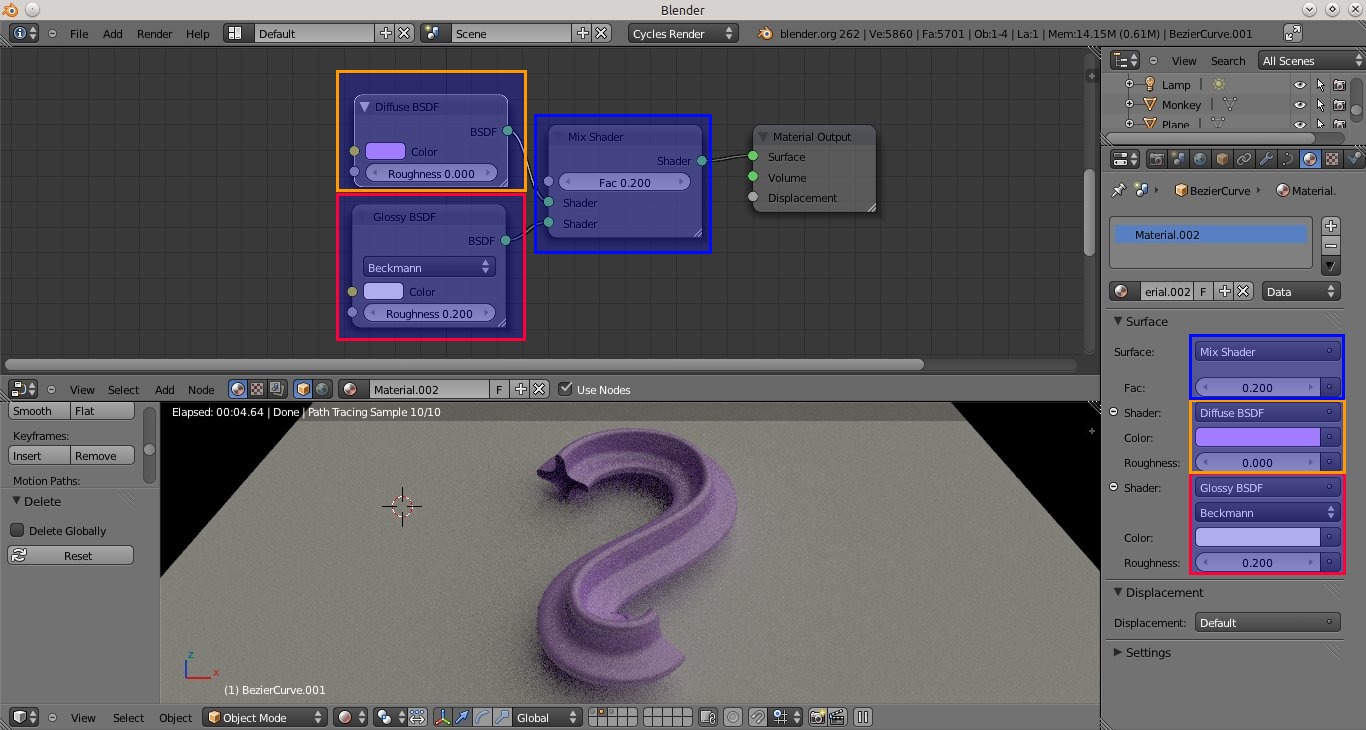Click the OpenGL render animation clapperboard icon
Screen dimensions: 1366x730
coord(837,717)
